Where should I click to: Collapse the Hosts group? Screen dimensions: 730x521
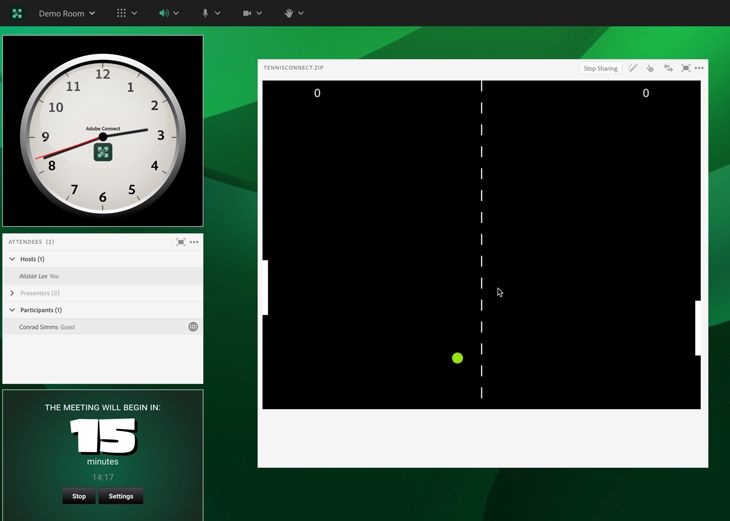pos(12,259)
